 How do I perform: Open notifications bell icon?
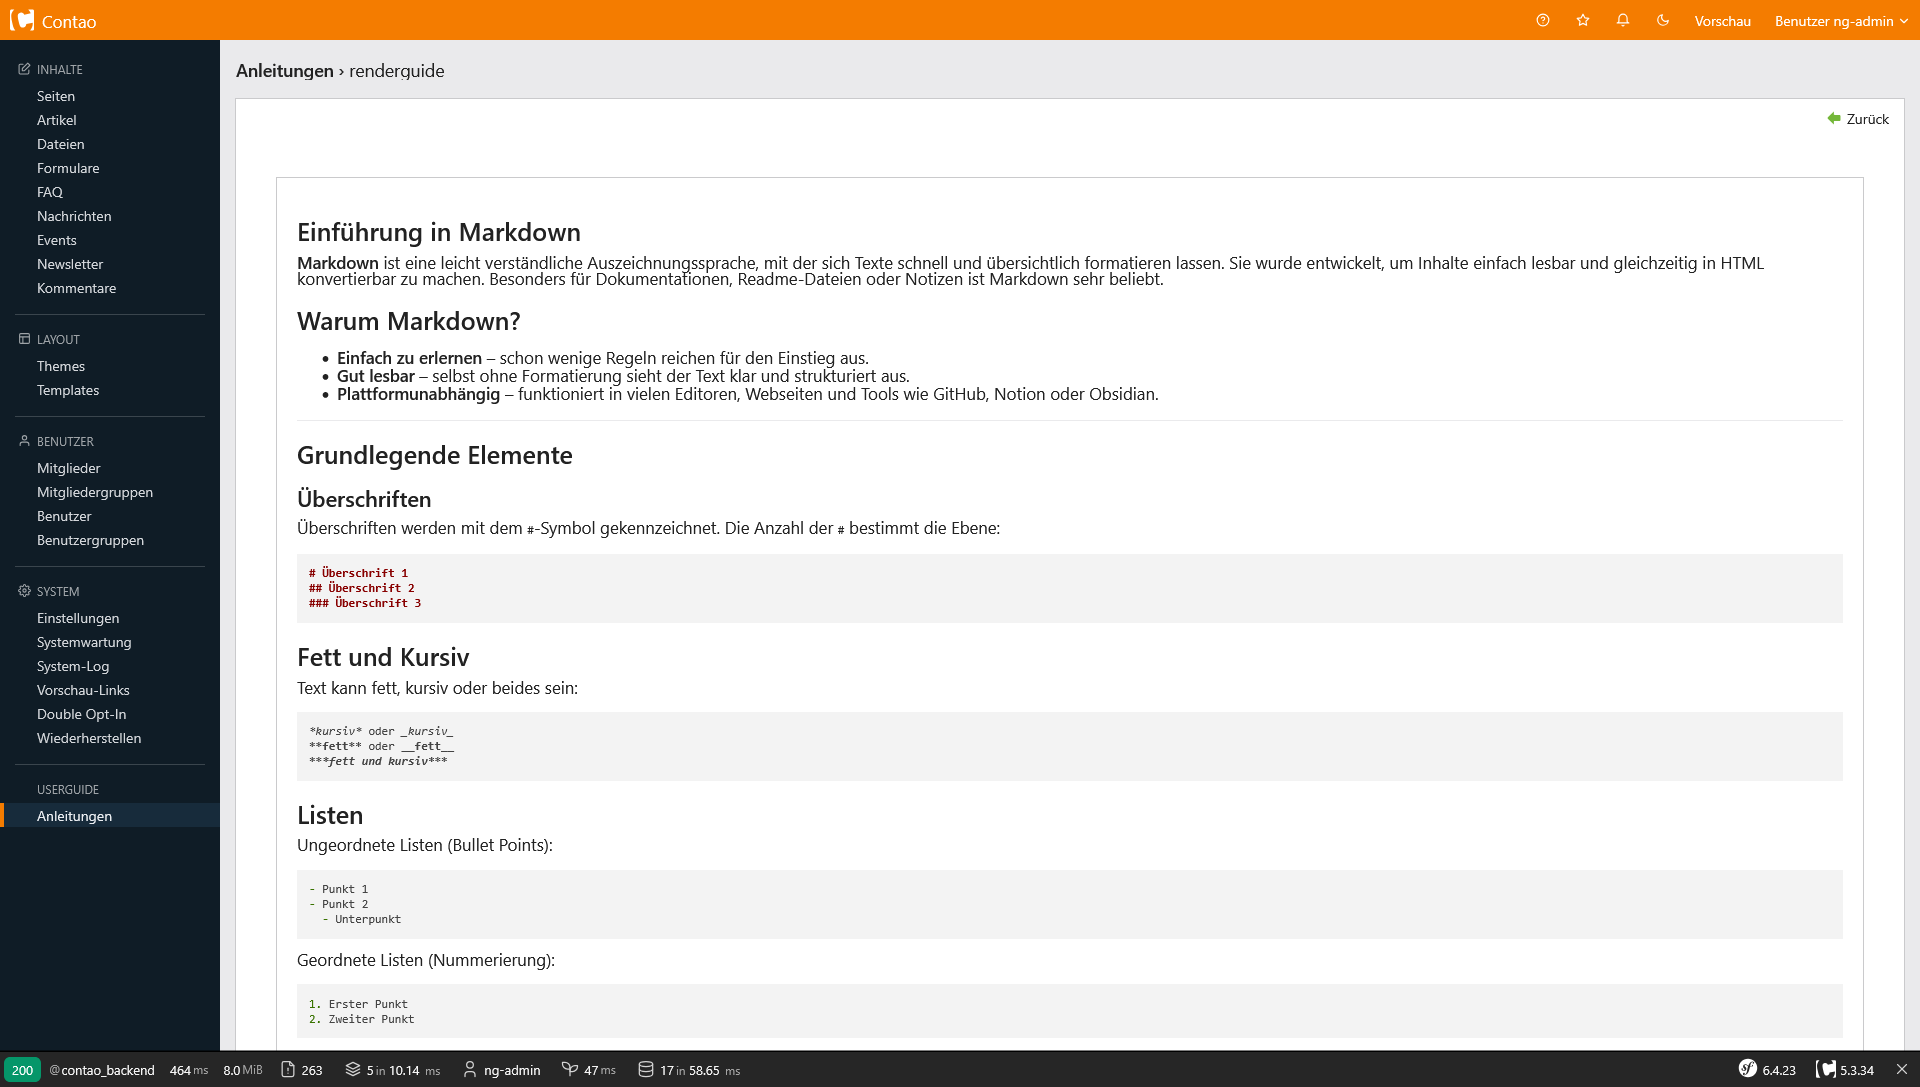[x=1623, y=20]
